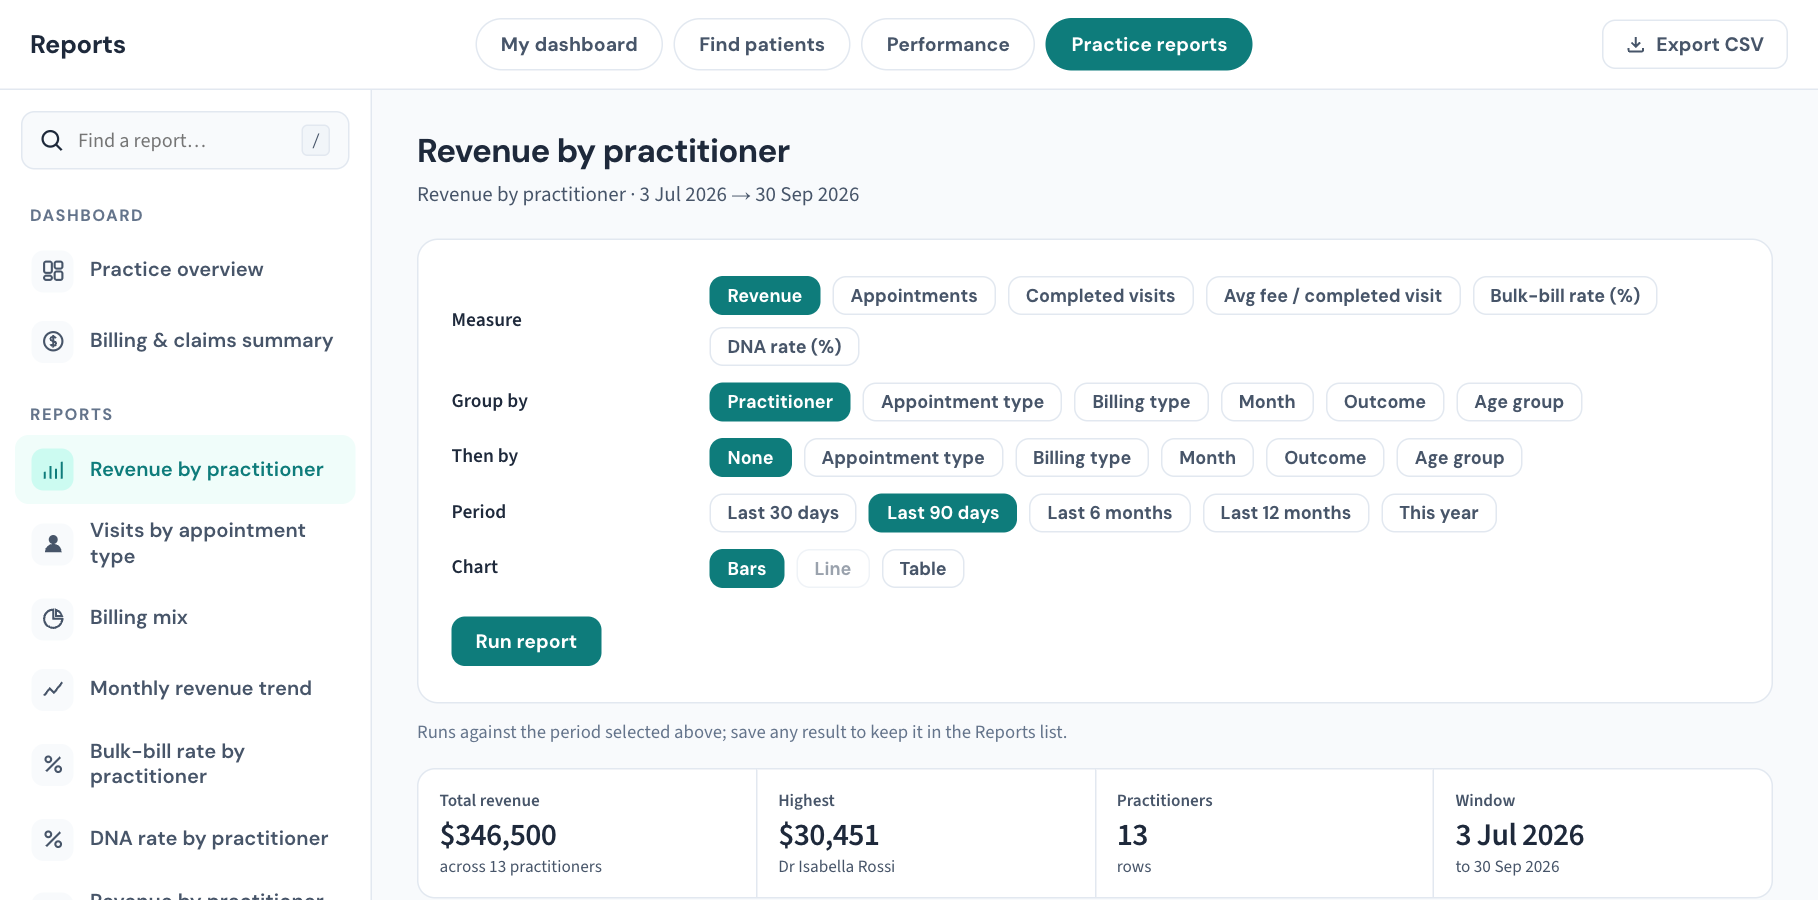Click the slash shortcut badge in search box
This screenshot has width=1818, height=900.
(x=316, y=141)
